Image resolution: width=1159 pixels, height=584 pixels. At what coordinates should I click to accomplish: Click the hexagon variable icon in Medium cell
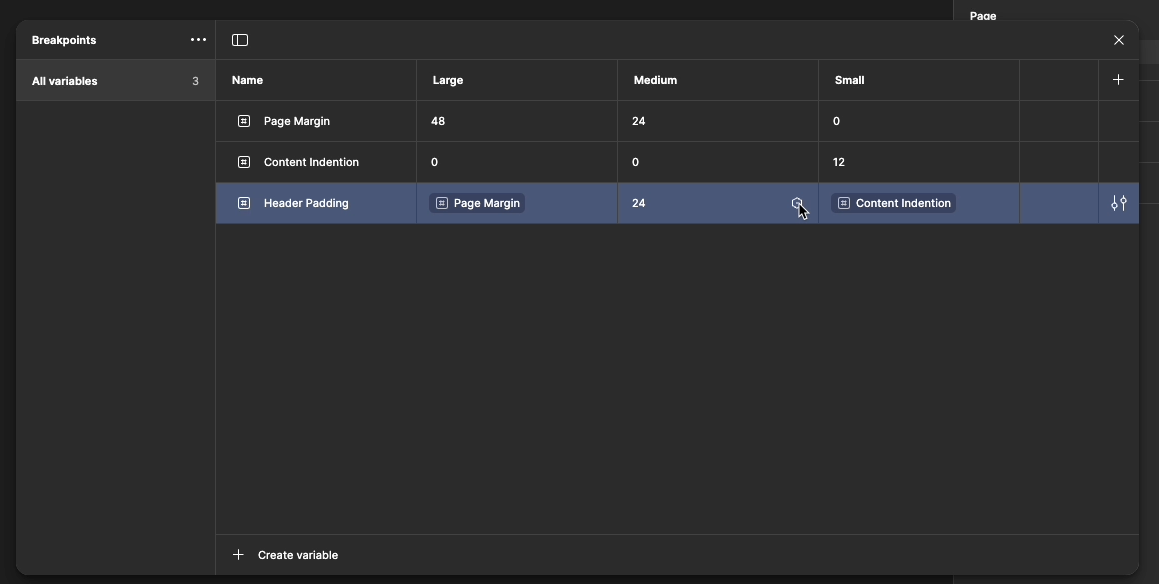click(x=797, y=203)
